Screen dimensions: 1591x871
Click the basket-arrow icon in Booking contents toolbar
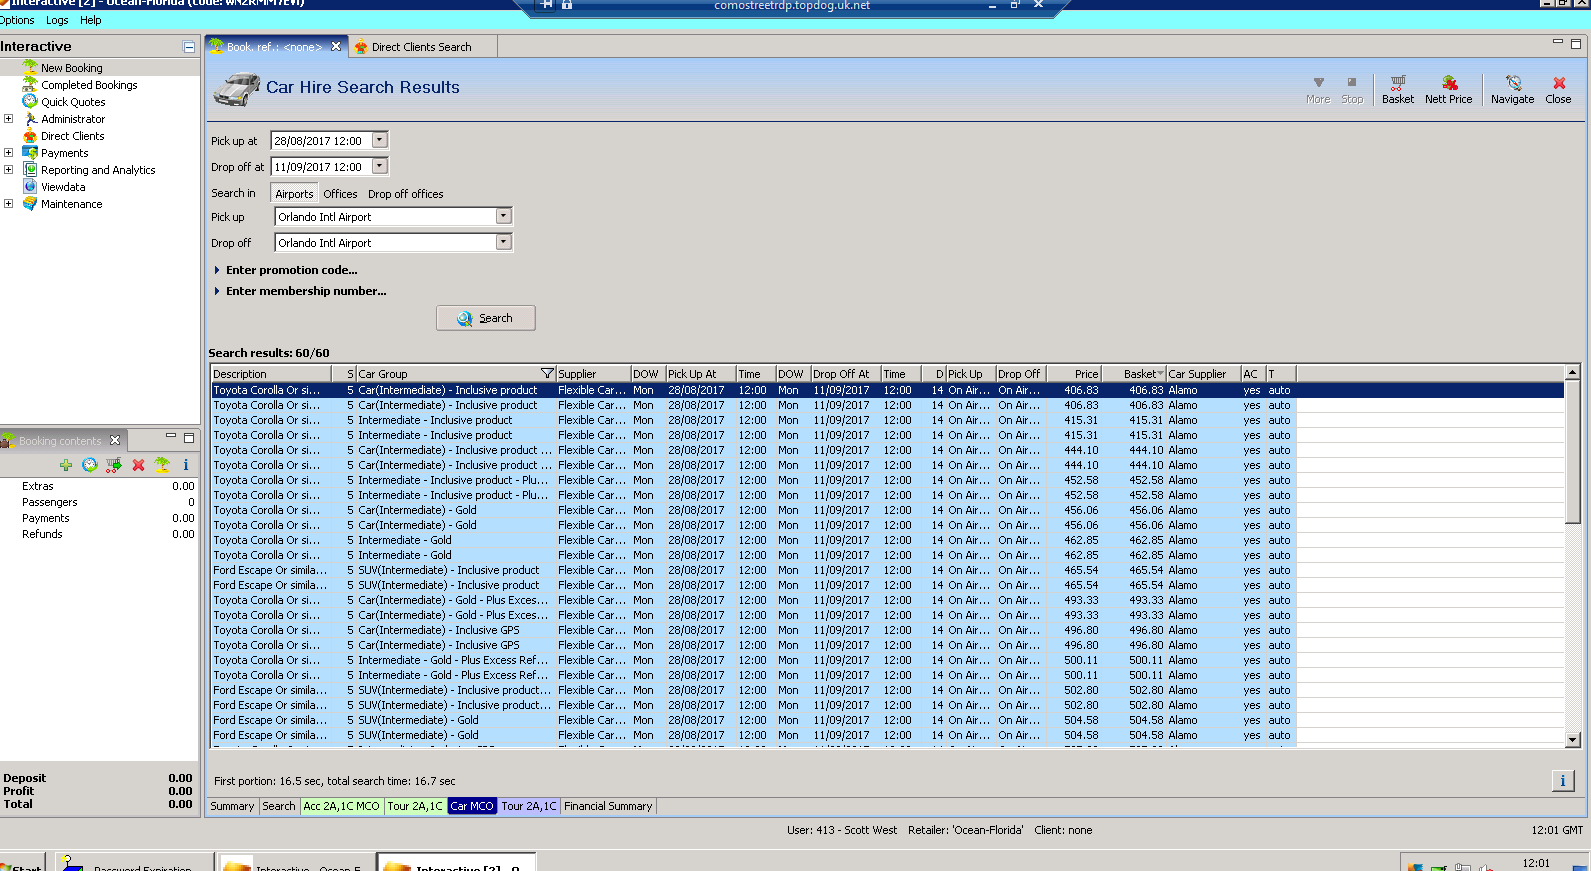[x=114, y=465]
